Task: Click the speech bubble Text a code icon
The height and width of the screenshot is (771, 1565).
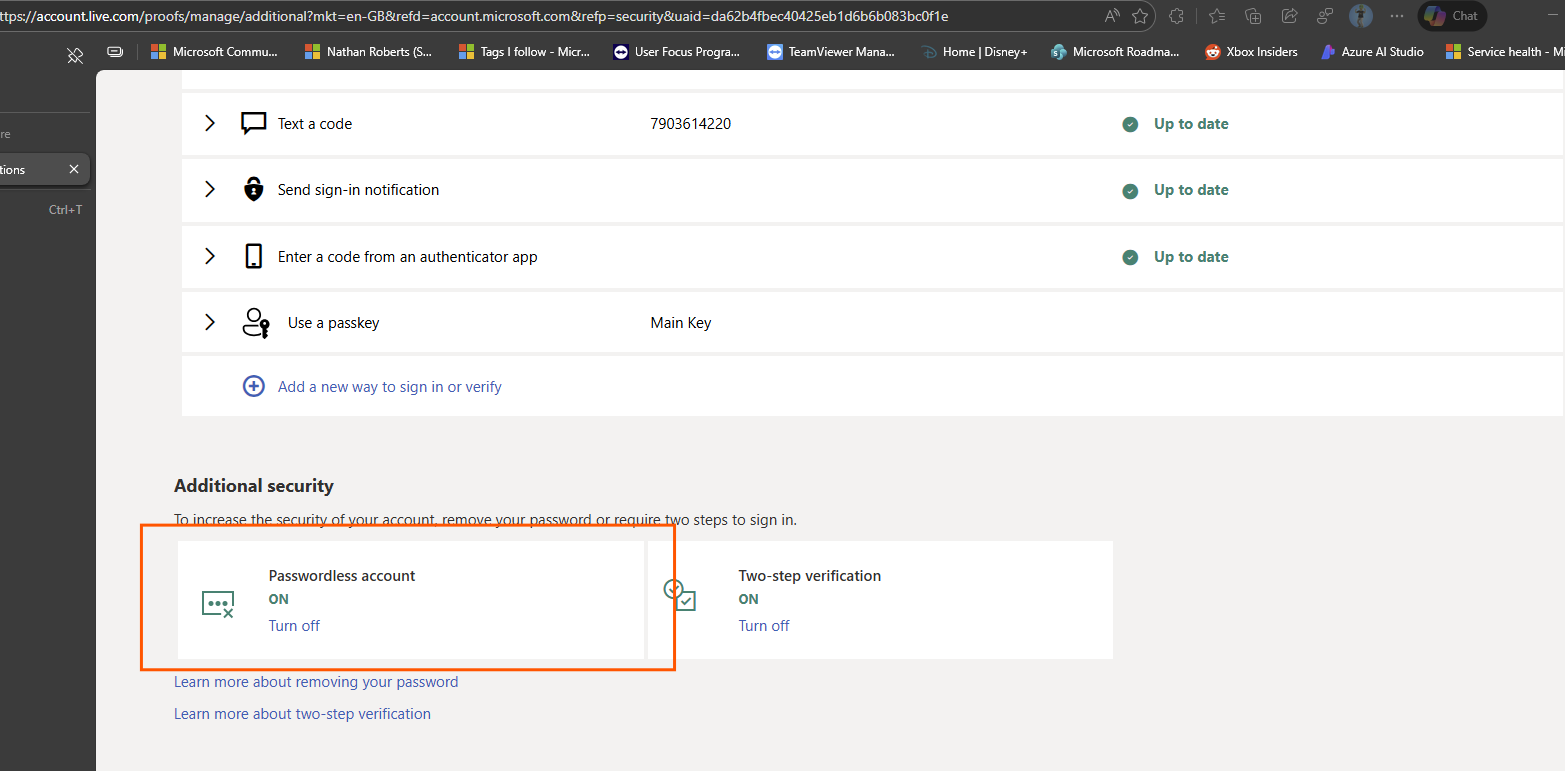Action: (x=254, y=124)
